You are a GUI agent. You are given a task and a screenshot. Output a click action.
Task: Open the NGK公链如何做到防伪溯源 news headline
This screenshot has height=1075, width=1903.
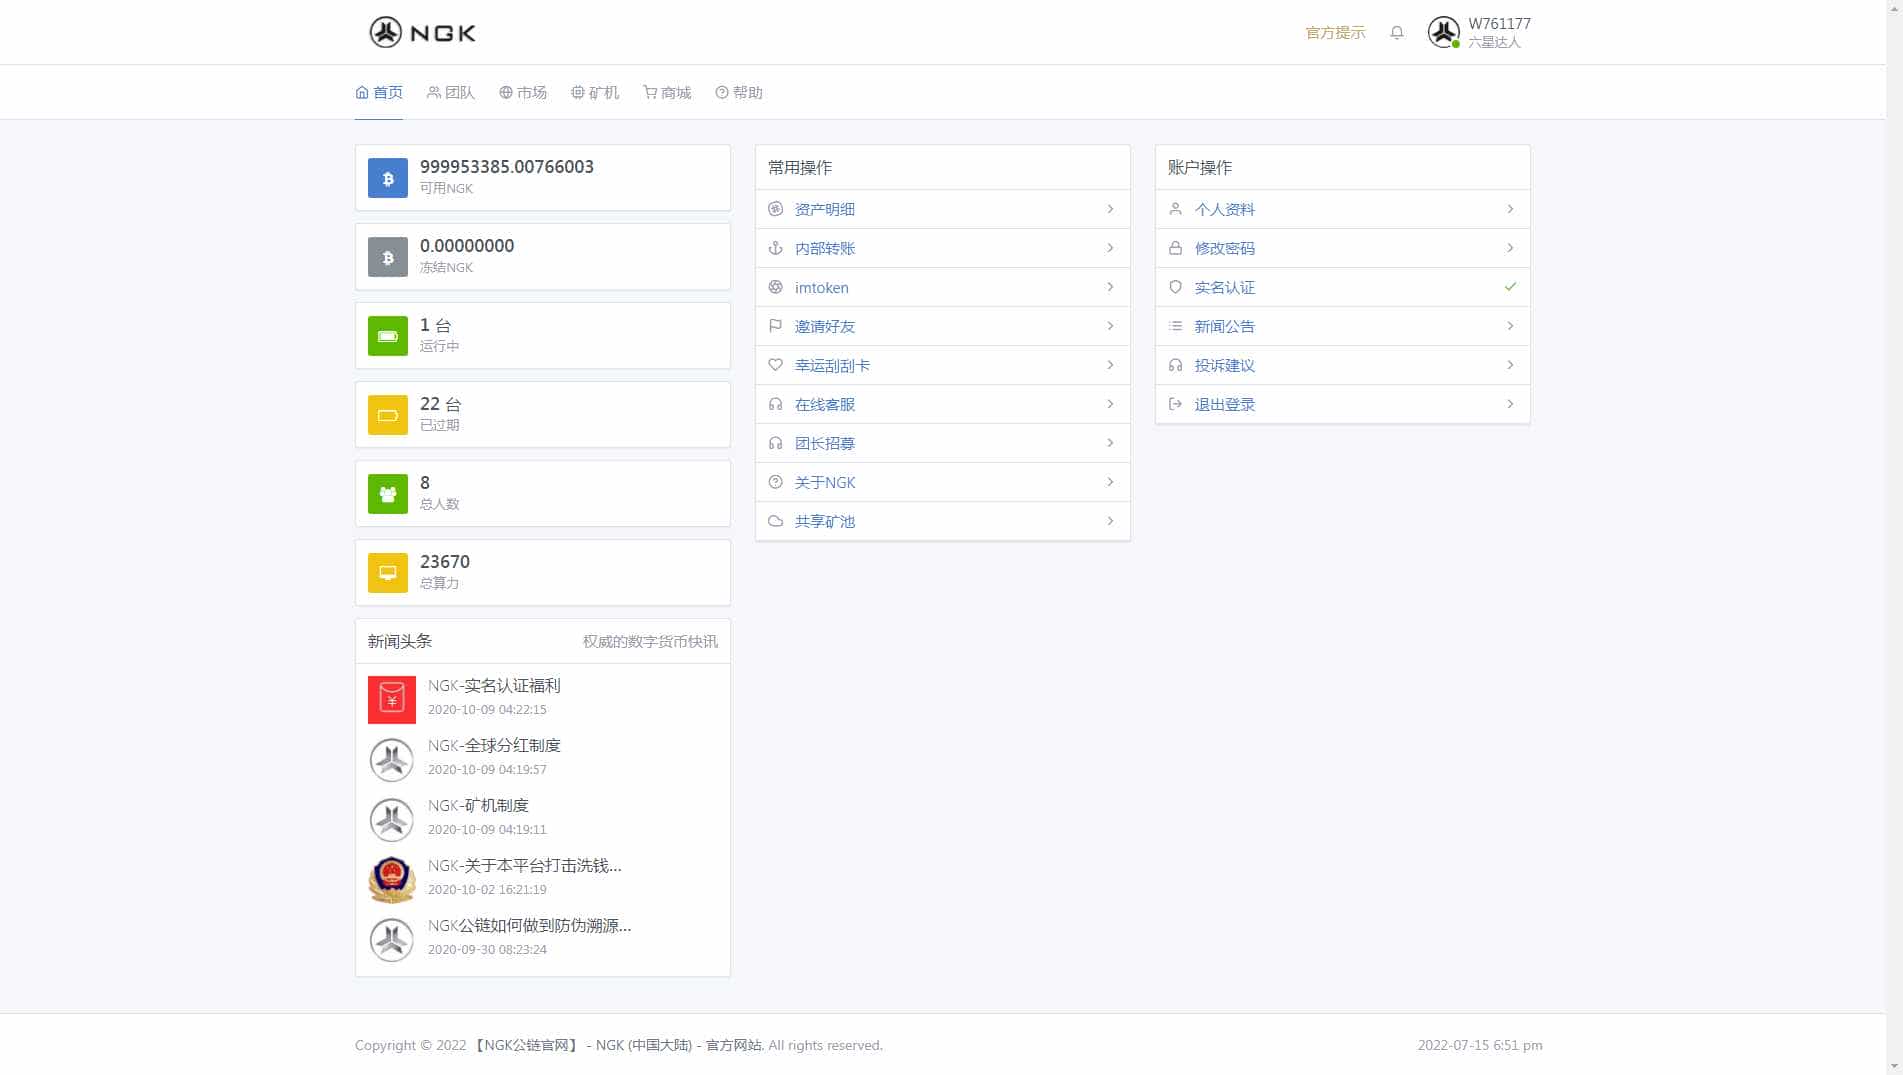pyautogui.click(x=530, y=926)
